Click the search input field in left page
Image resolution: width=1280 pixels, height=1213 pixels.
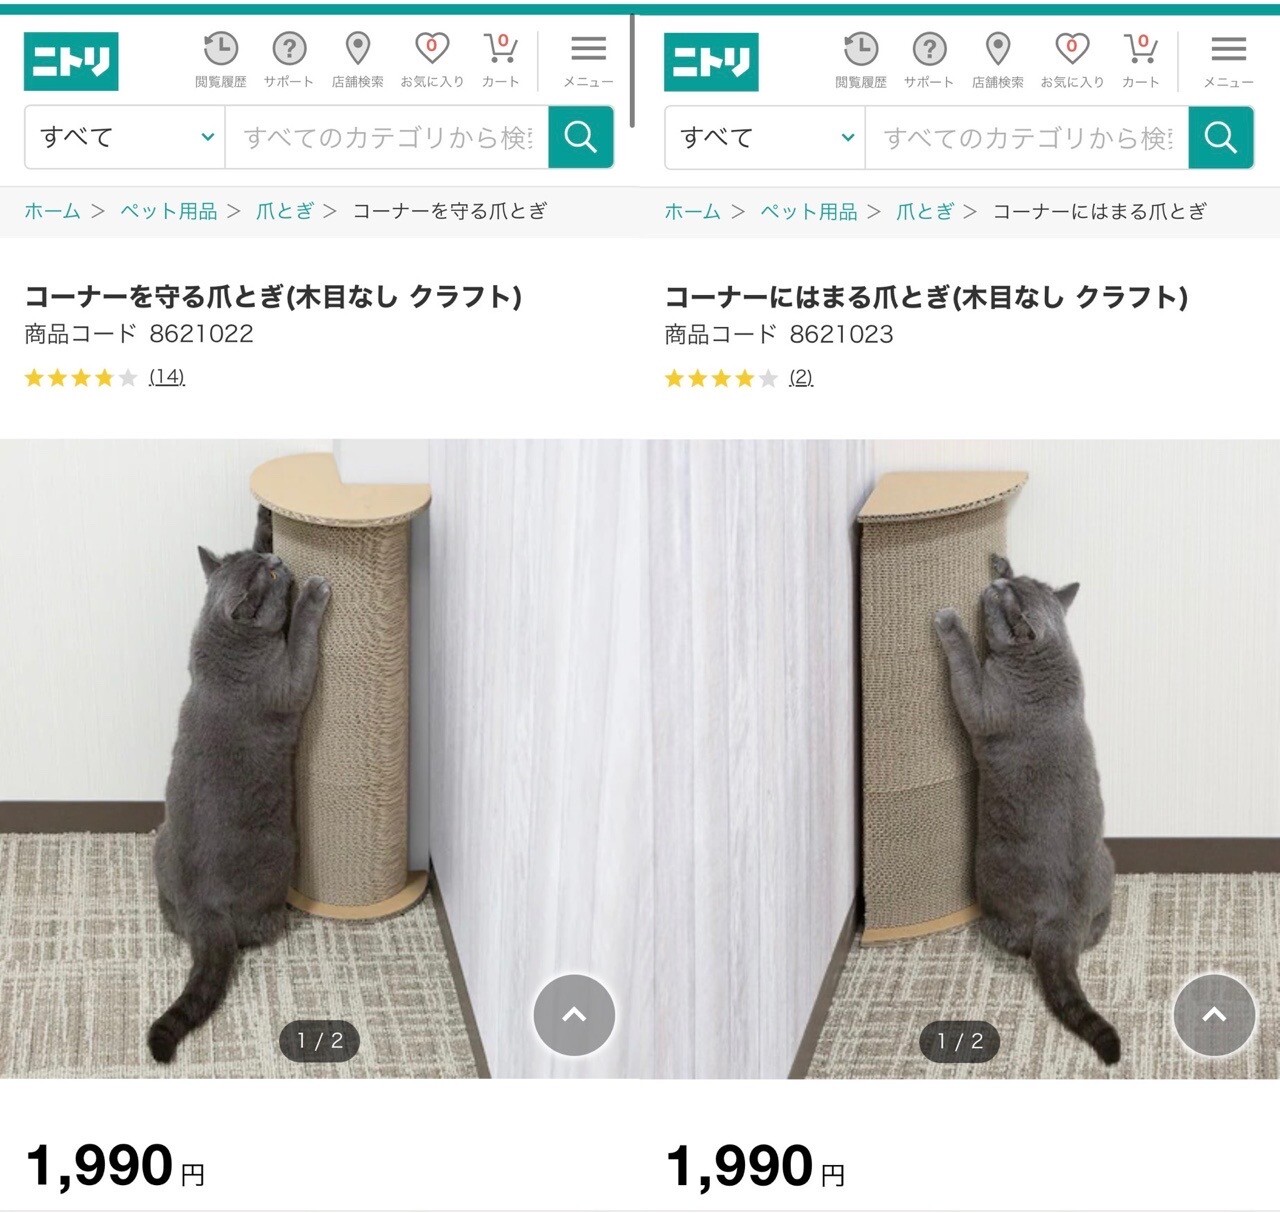(388, 137)
